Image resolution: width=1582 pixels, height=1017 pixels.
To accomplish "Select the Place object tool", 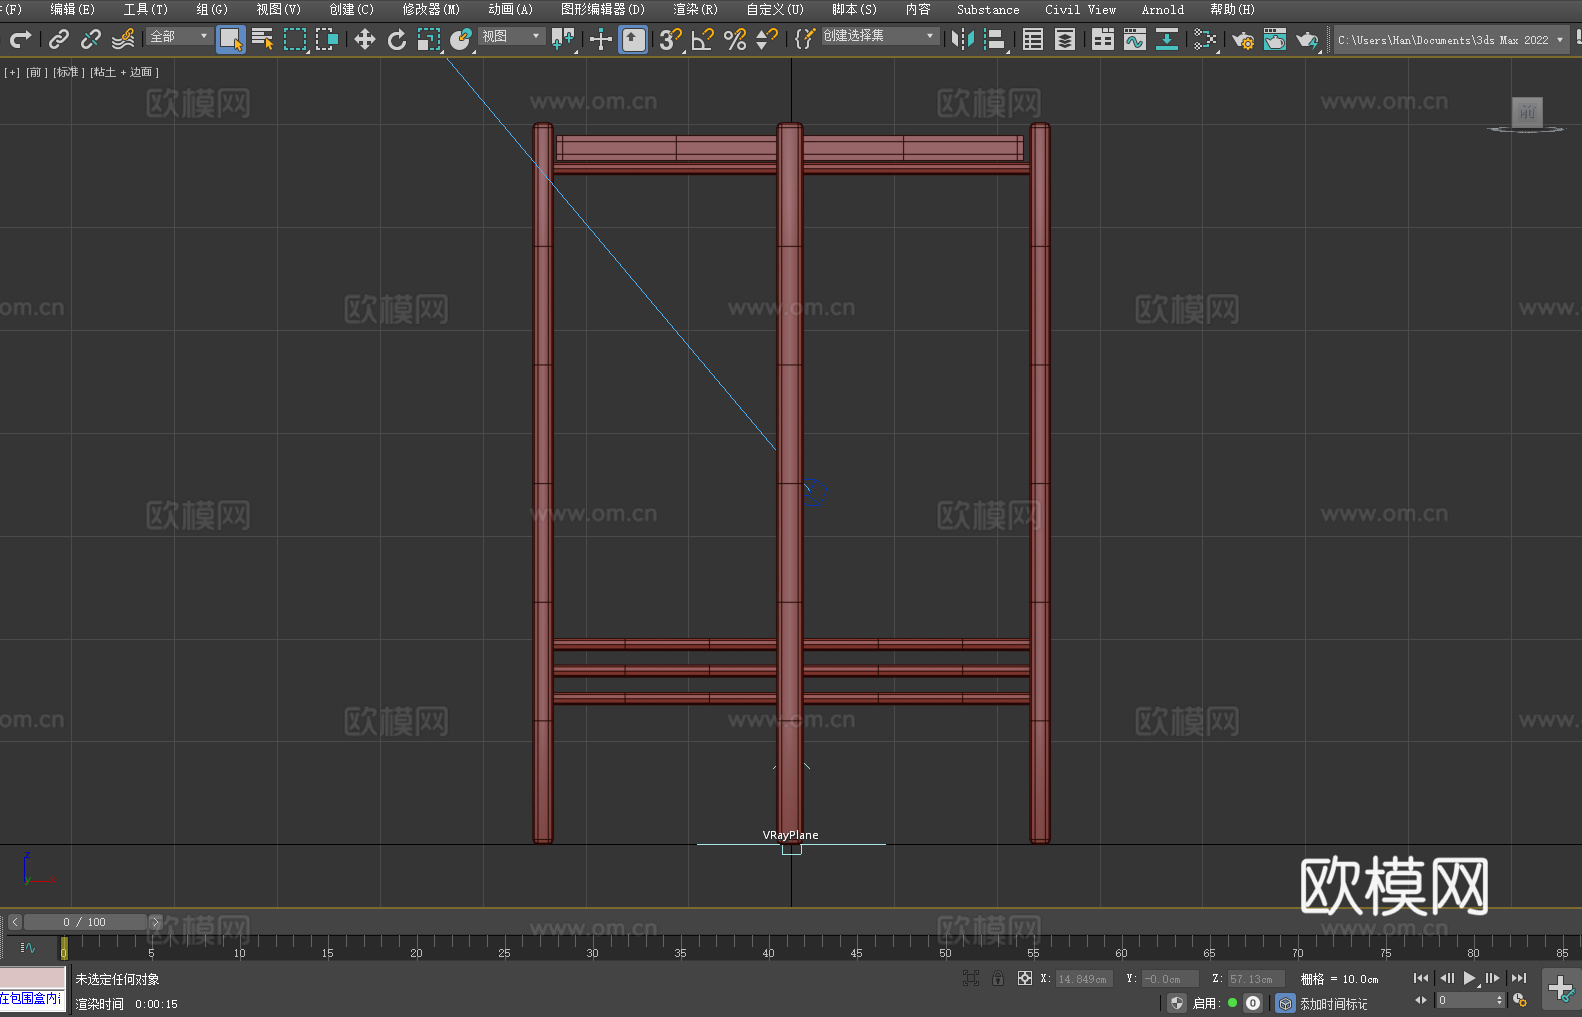I will [461, 39].
